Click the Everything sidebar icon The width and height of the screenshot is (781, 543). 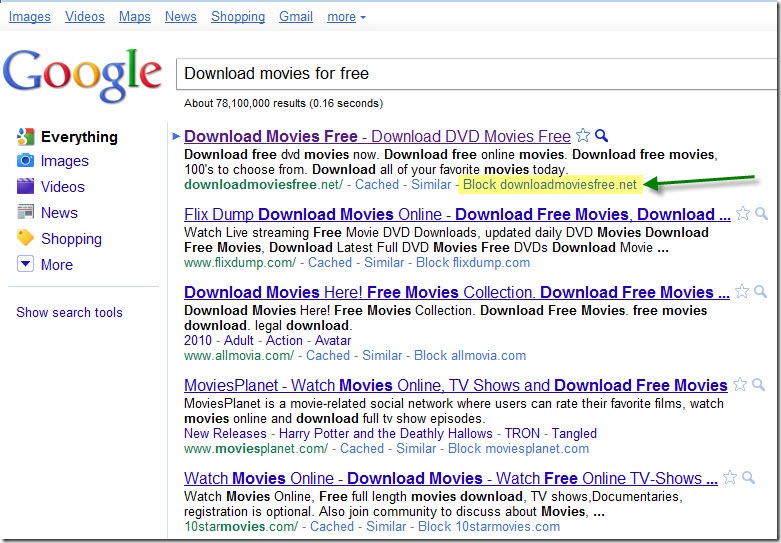pos(25,136)
